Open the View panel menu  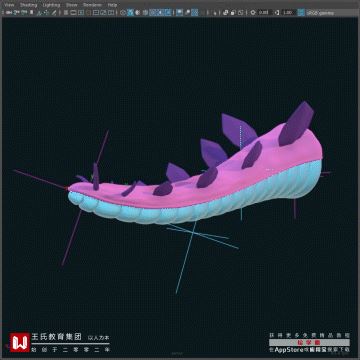coord(9,5)
